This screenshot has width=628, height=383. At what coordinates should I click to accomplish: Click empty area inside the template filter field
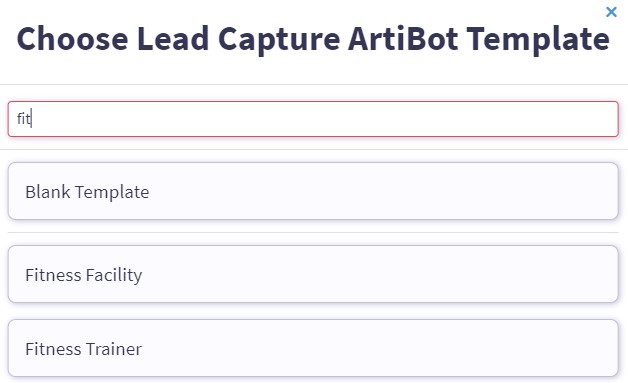[x=320, y=119]
